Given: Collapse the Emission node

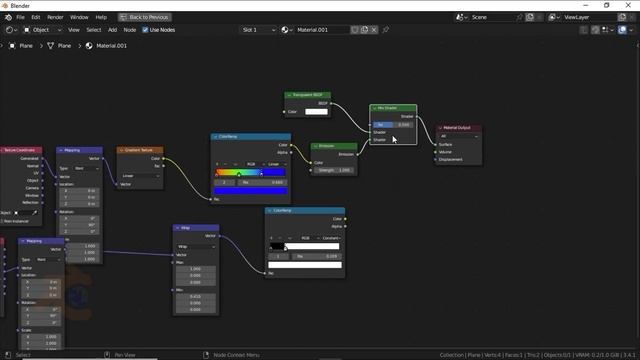Looking at the screenshot, I should point(315,146).
